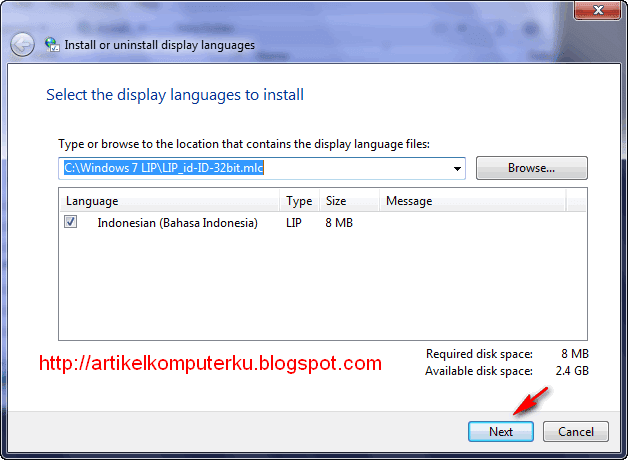The height and width of the screenshot is (460, 628).
Task: Click the Message column header
Action: pos(473,201)
